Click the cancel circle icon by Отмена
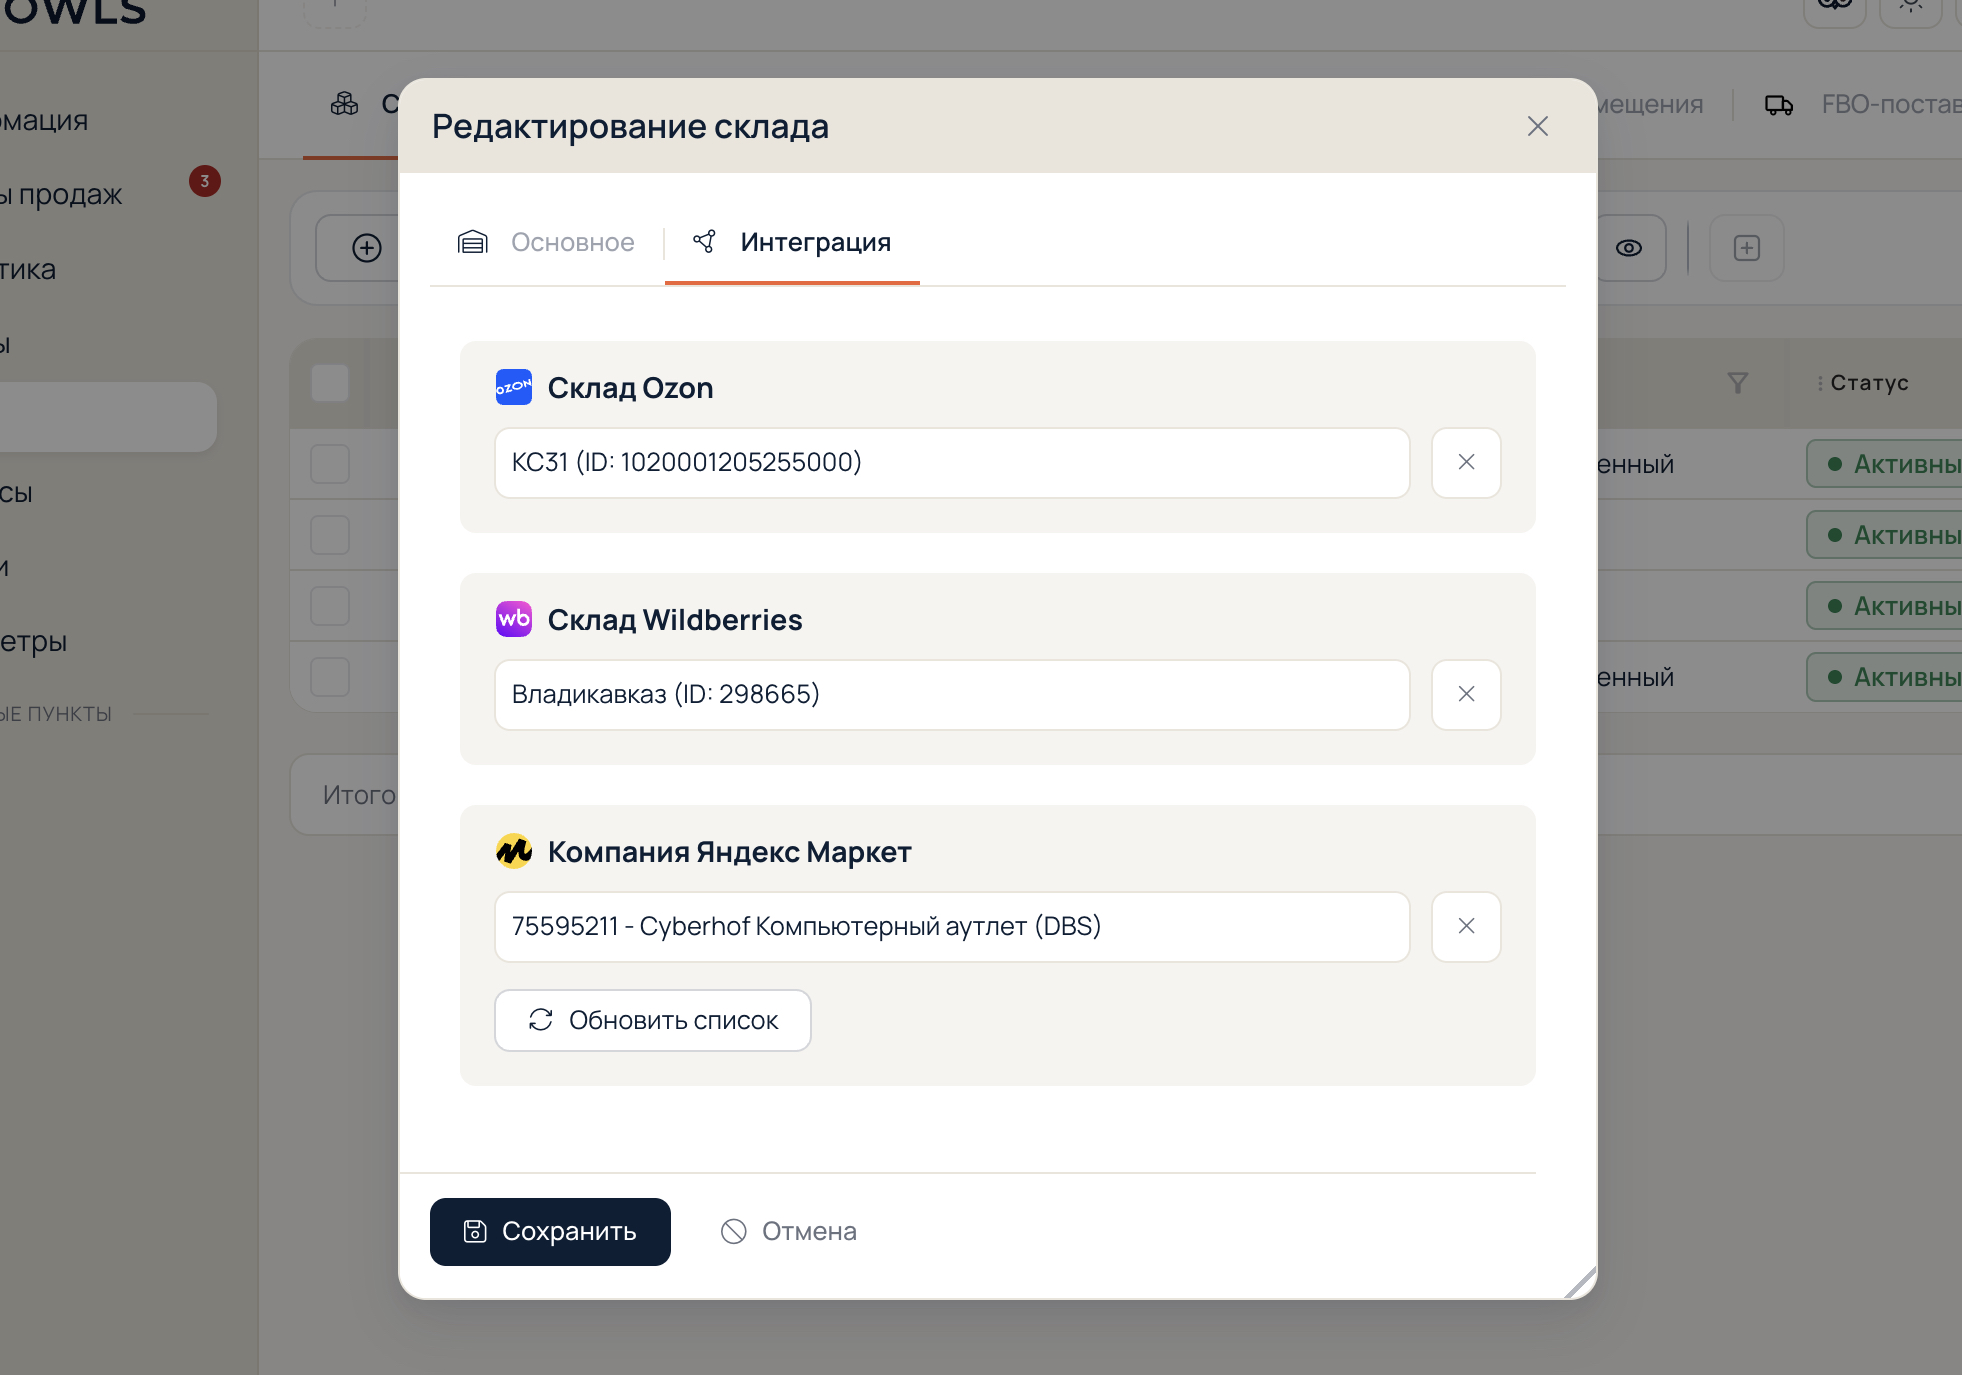Image resolution: width=1962 pixels, height=1375 pixels. (734, 1232)
